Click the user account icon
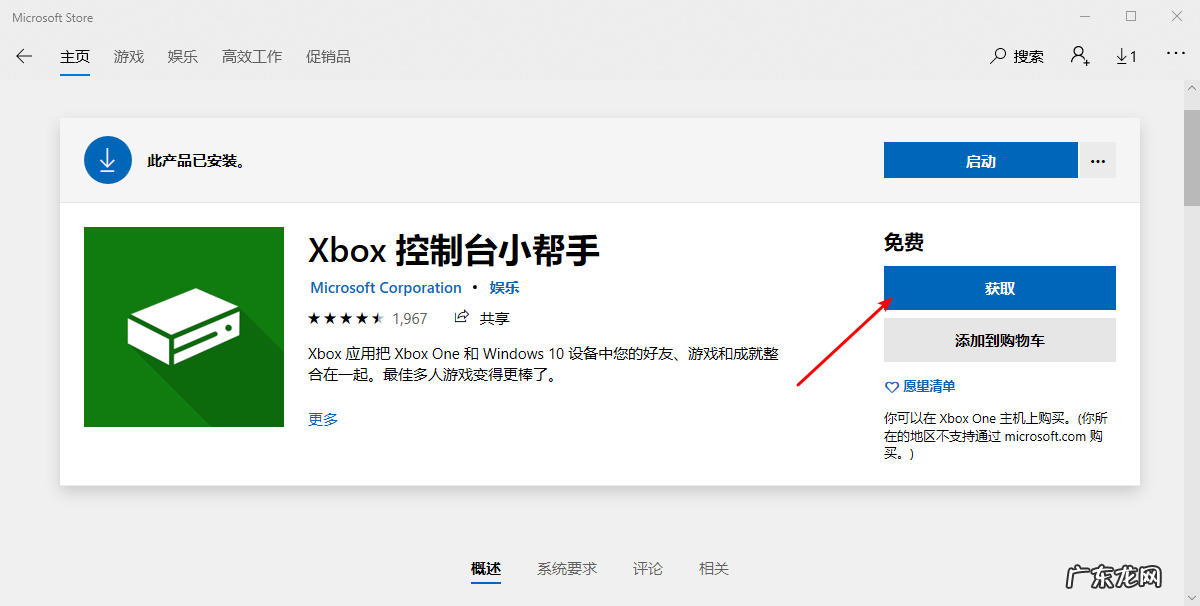 pos(1079,56)
